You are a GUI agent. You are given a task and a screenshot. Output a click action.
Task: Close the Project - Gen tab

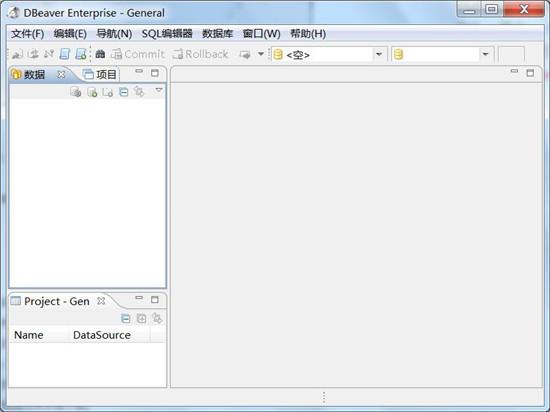101,301
